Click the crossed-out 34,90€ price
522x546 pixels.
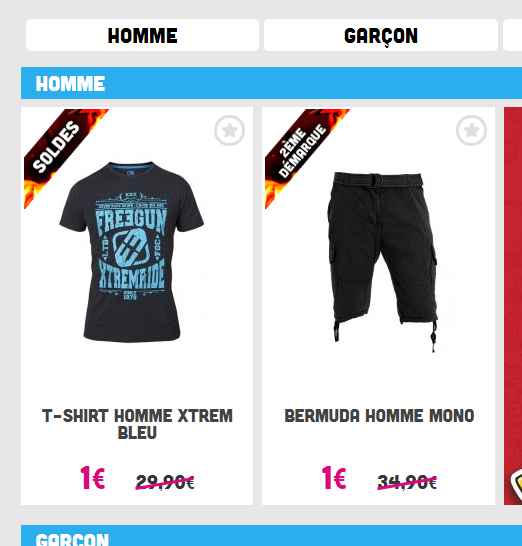point(407,482)
